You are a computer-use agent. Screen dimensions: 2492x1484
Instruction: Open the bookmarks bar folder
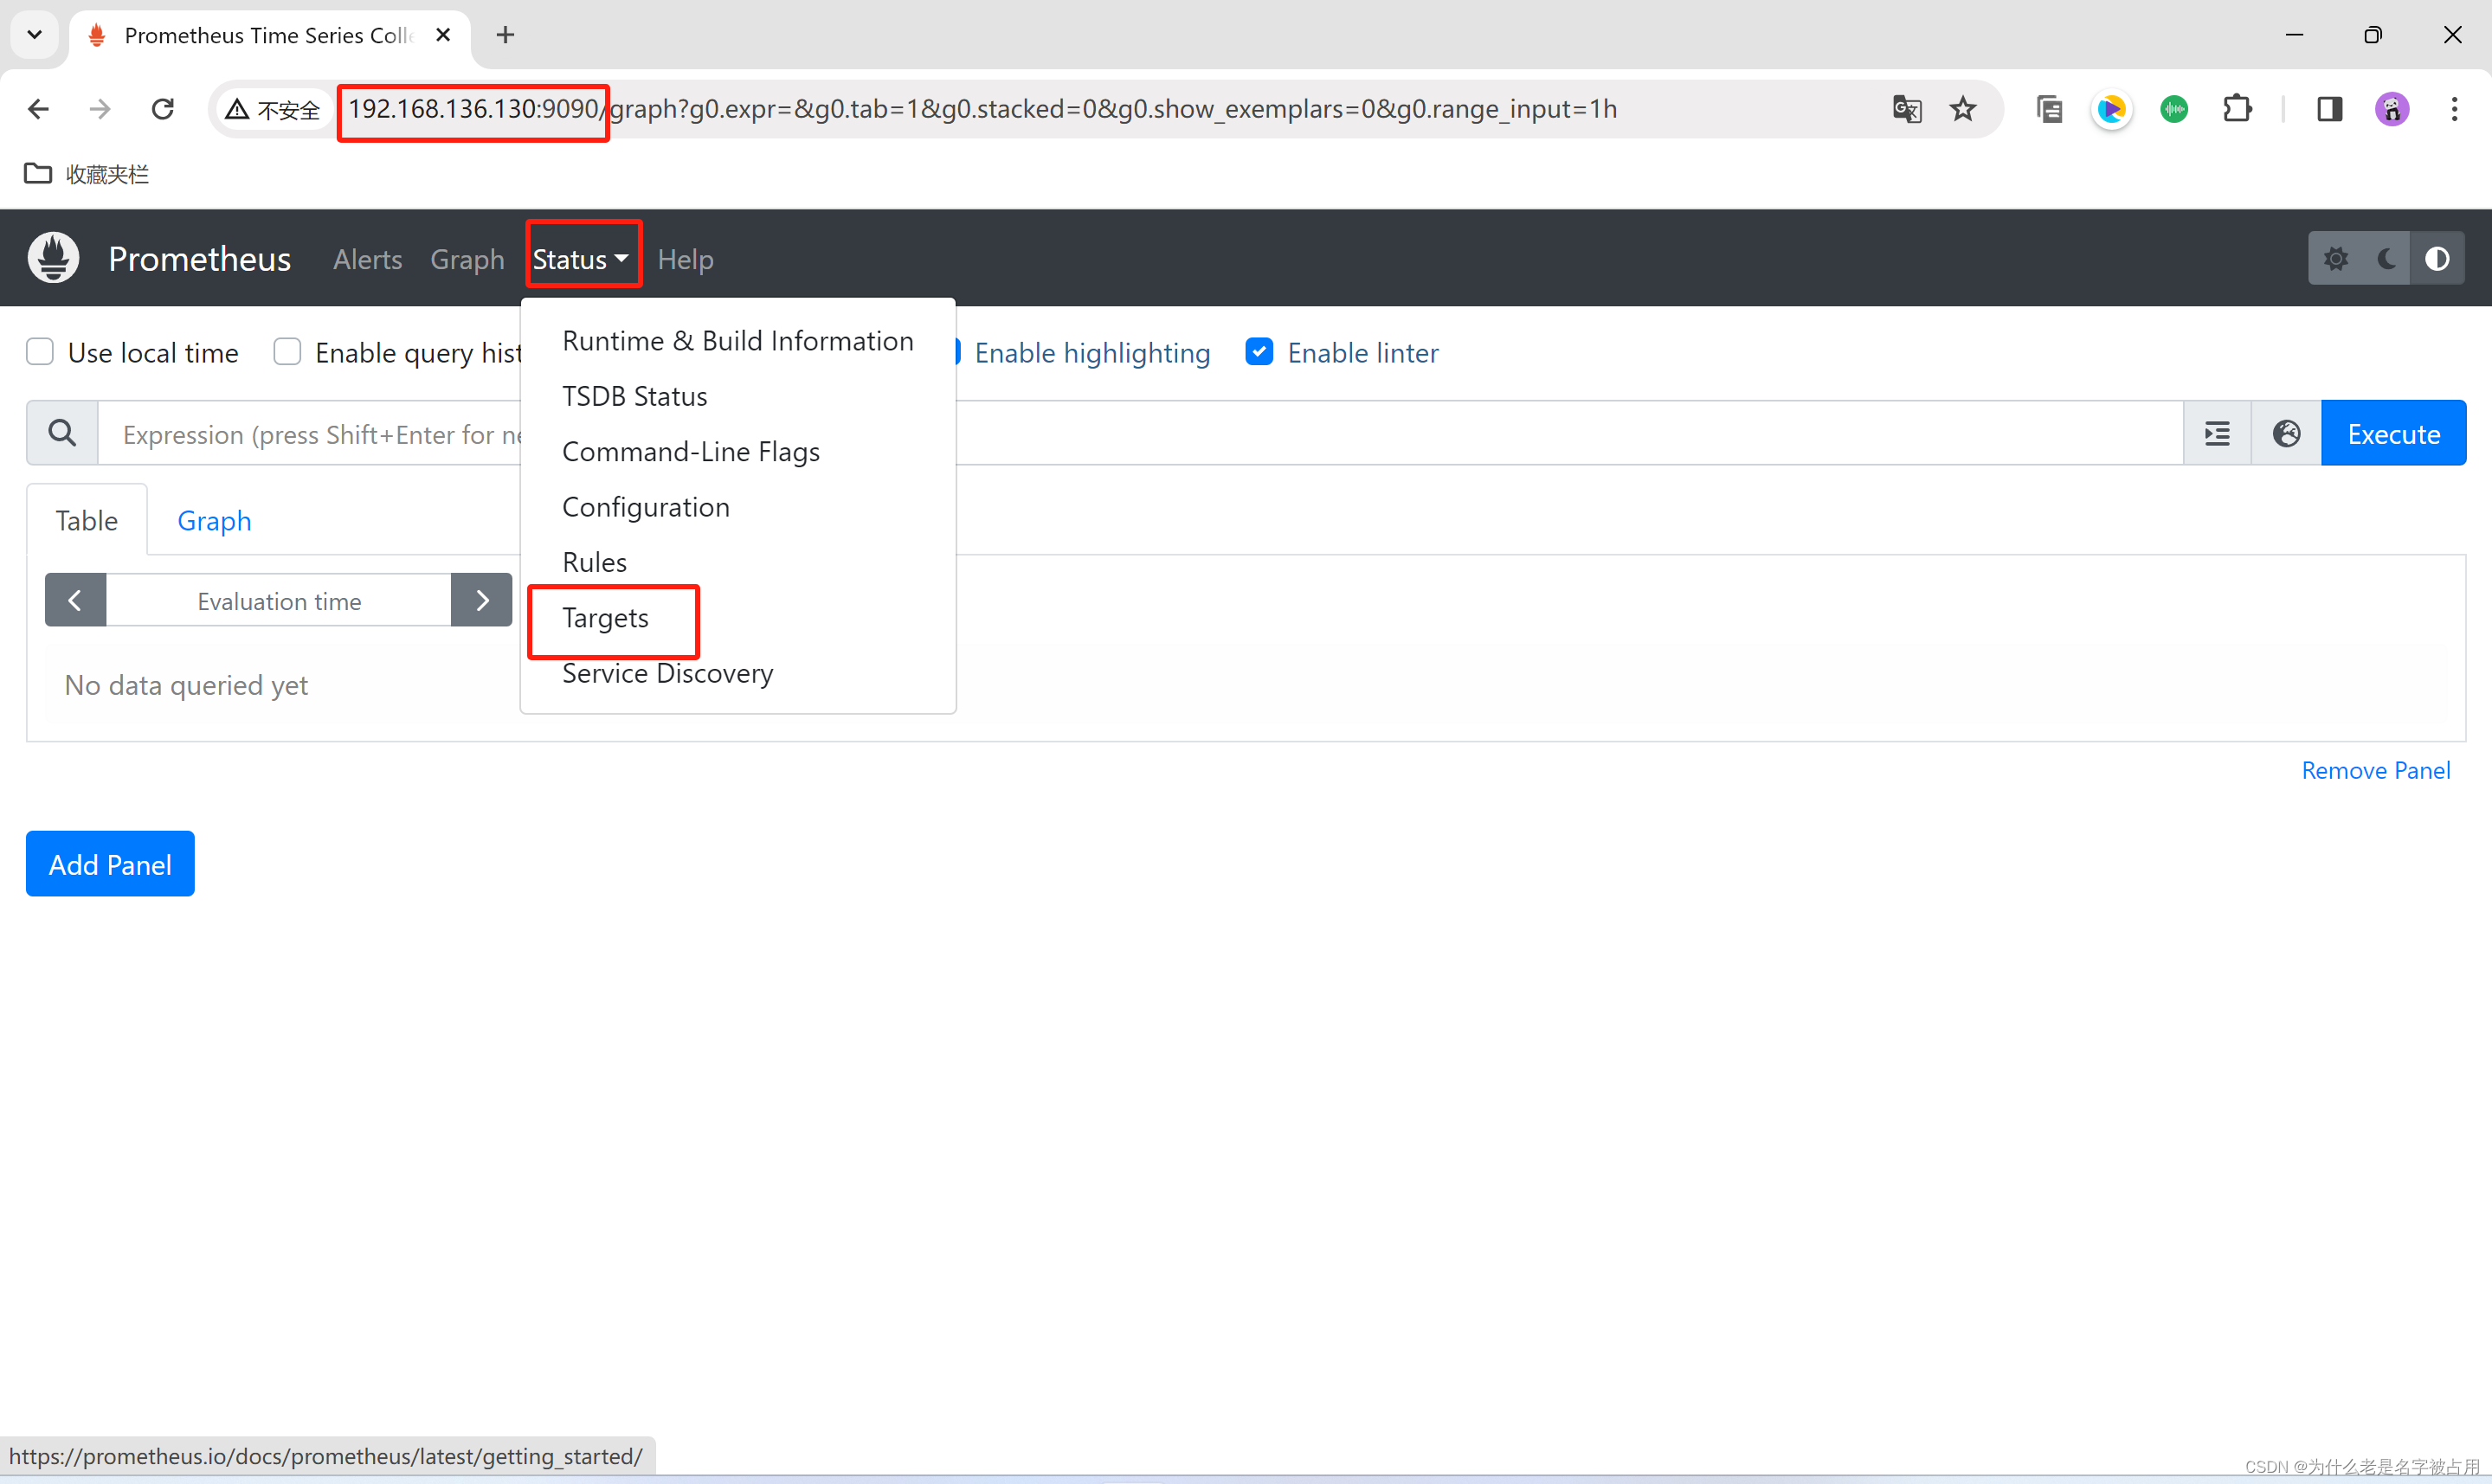pyautogui.click(x=86, y=174)
